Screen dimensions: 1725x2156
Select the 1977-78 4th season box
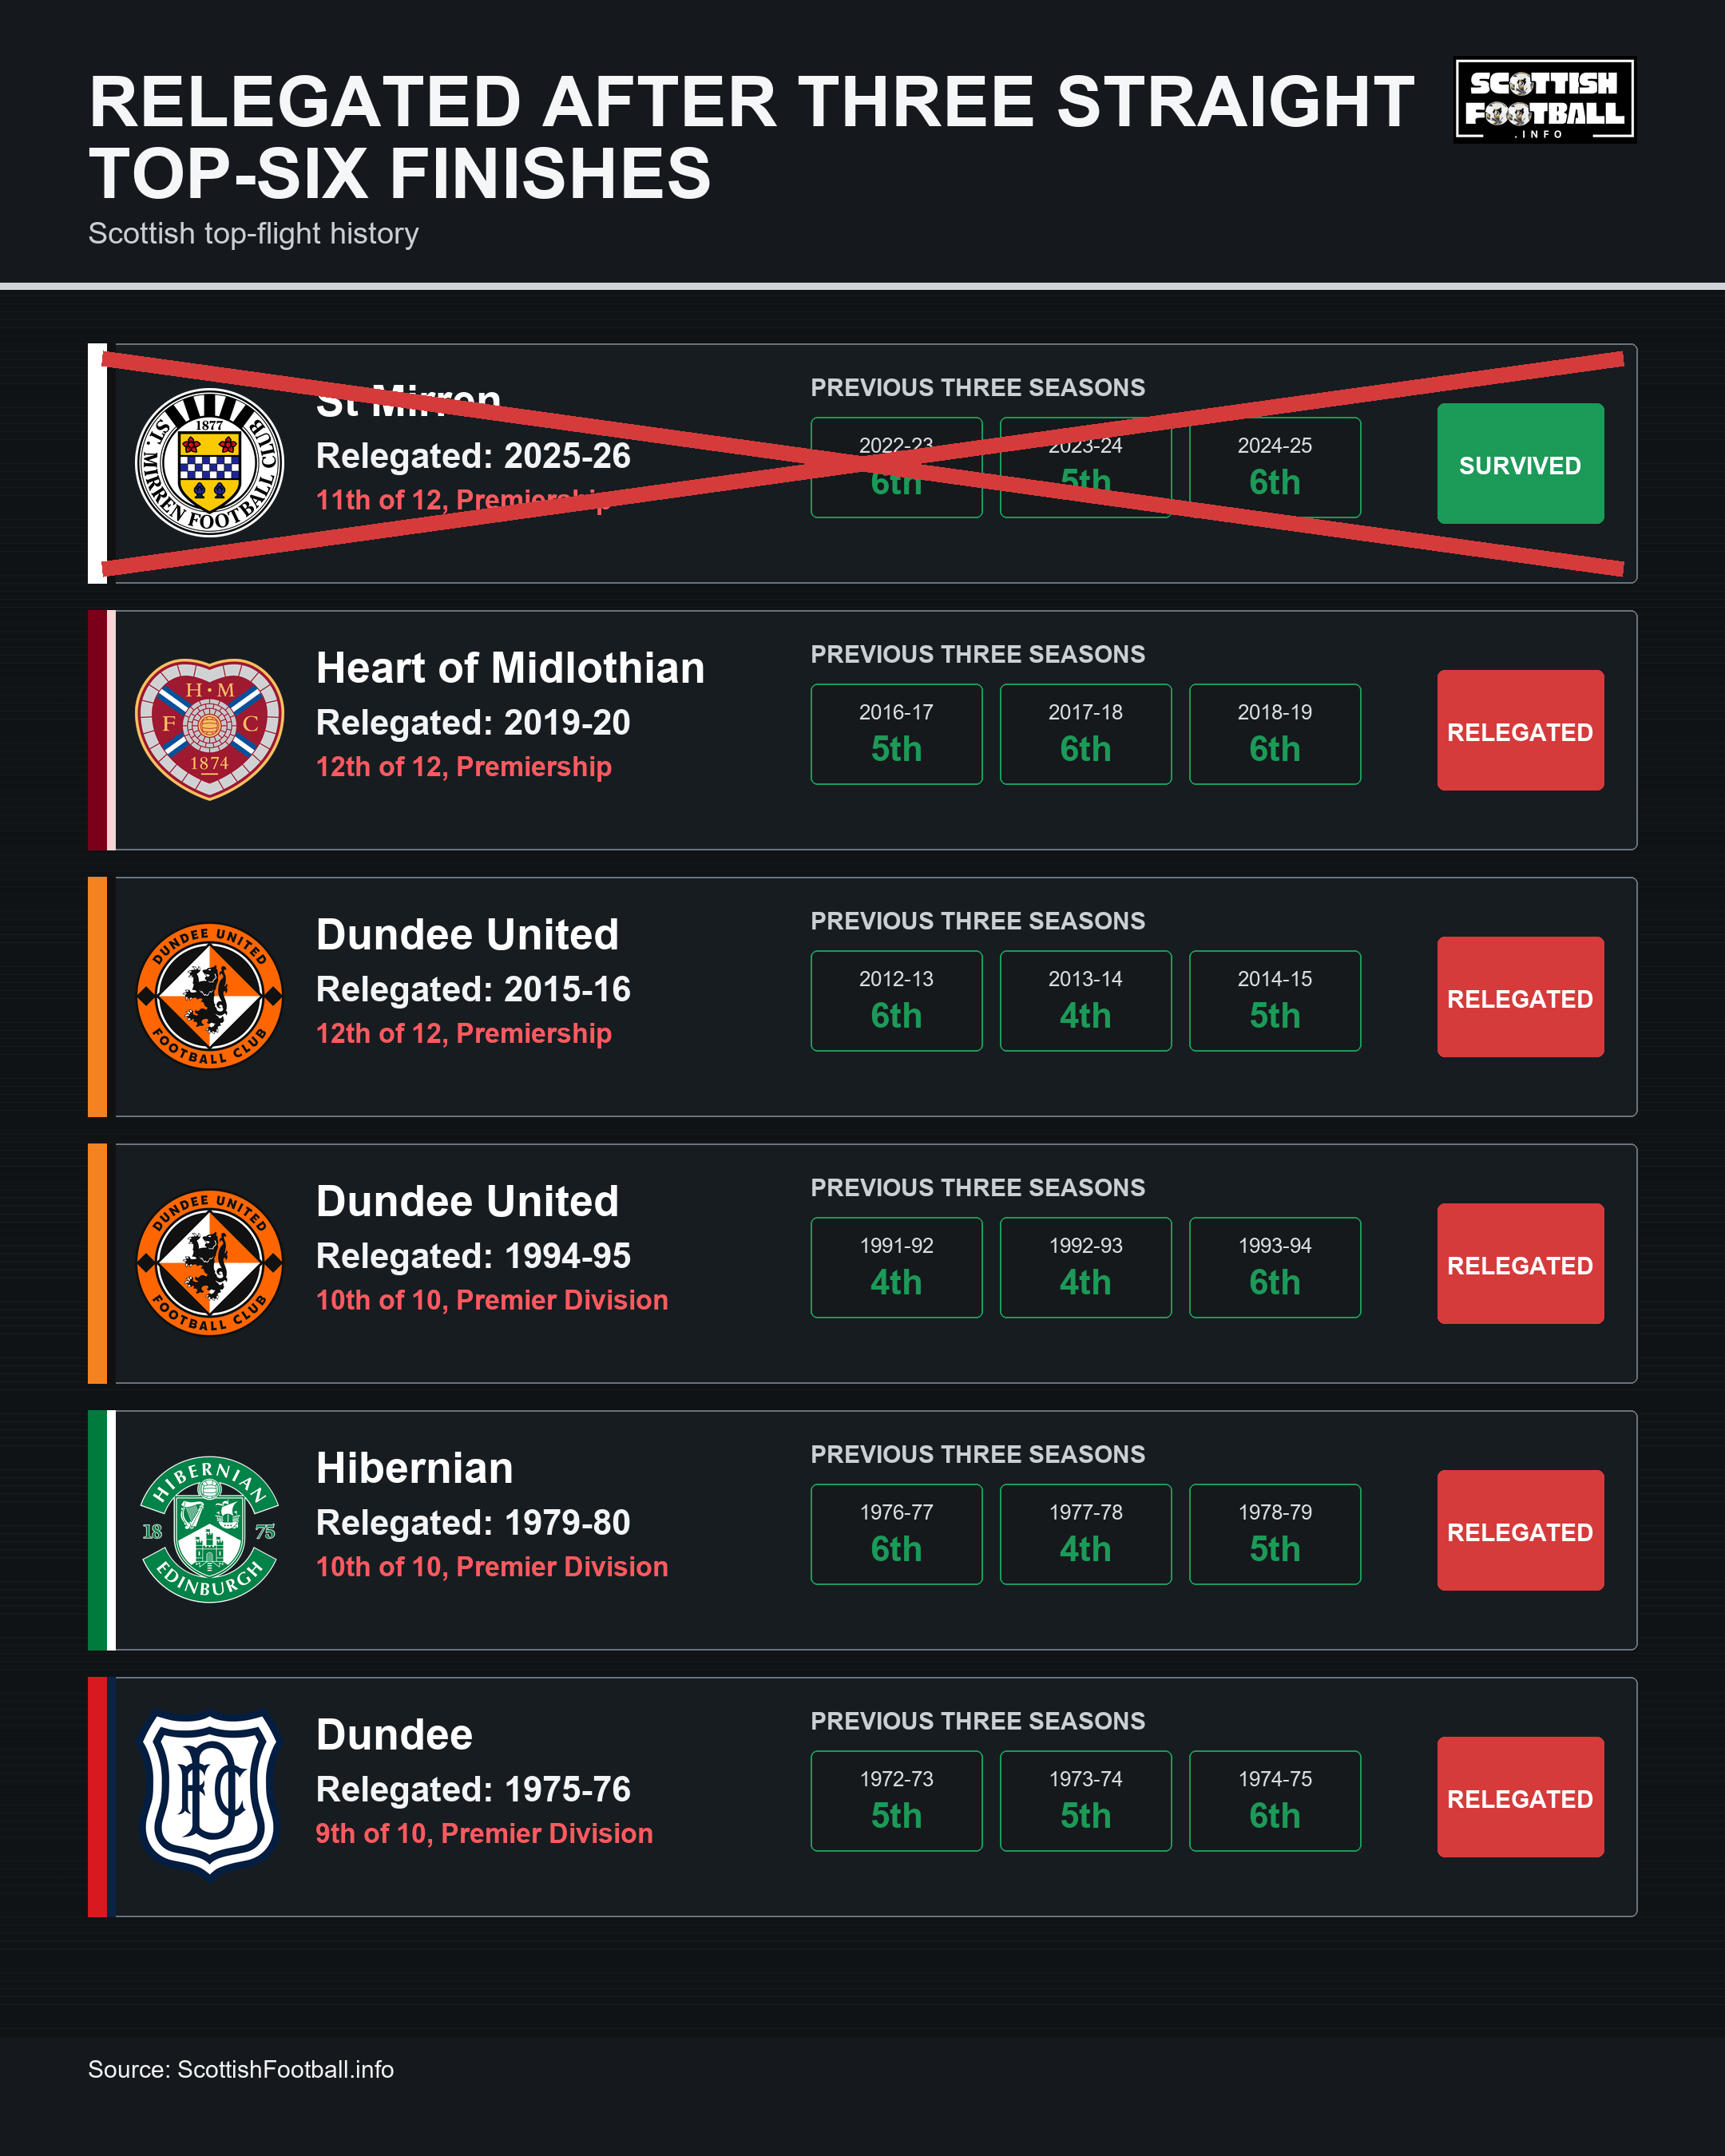point(1085,1535)
